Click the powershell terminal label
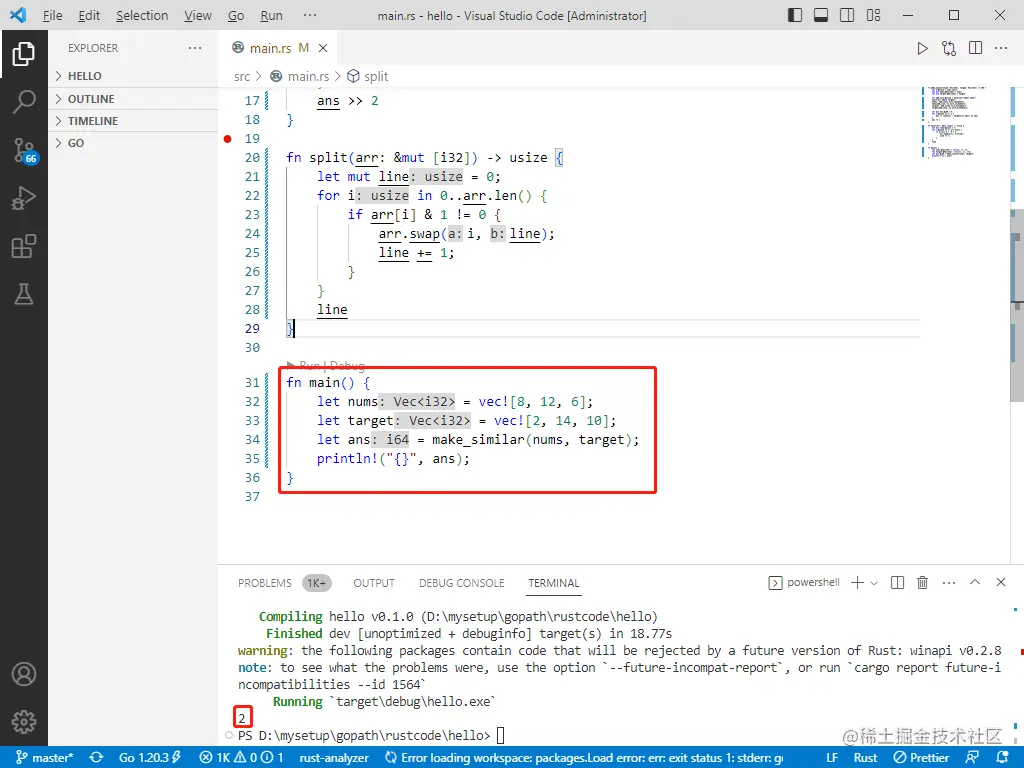 (813, 583)
